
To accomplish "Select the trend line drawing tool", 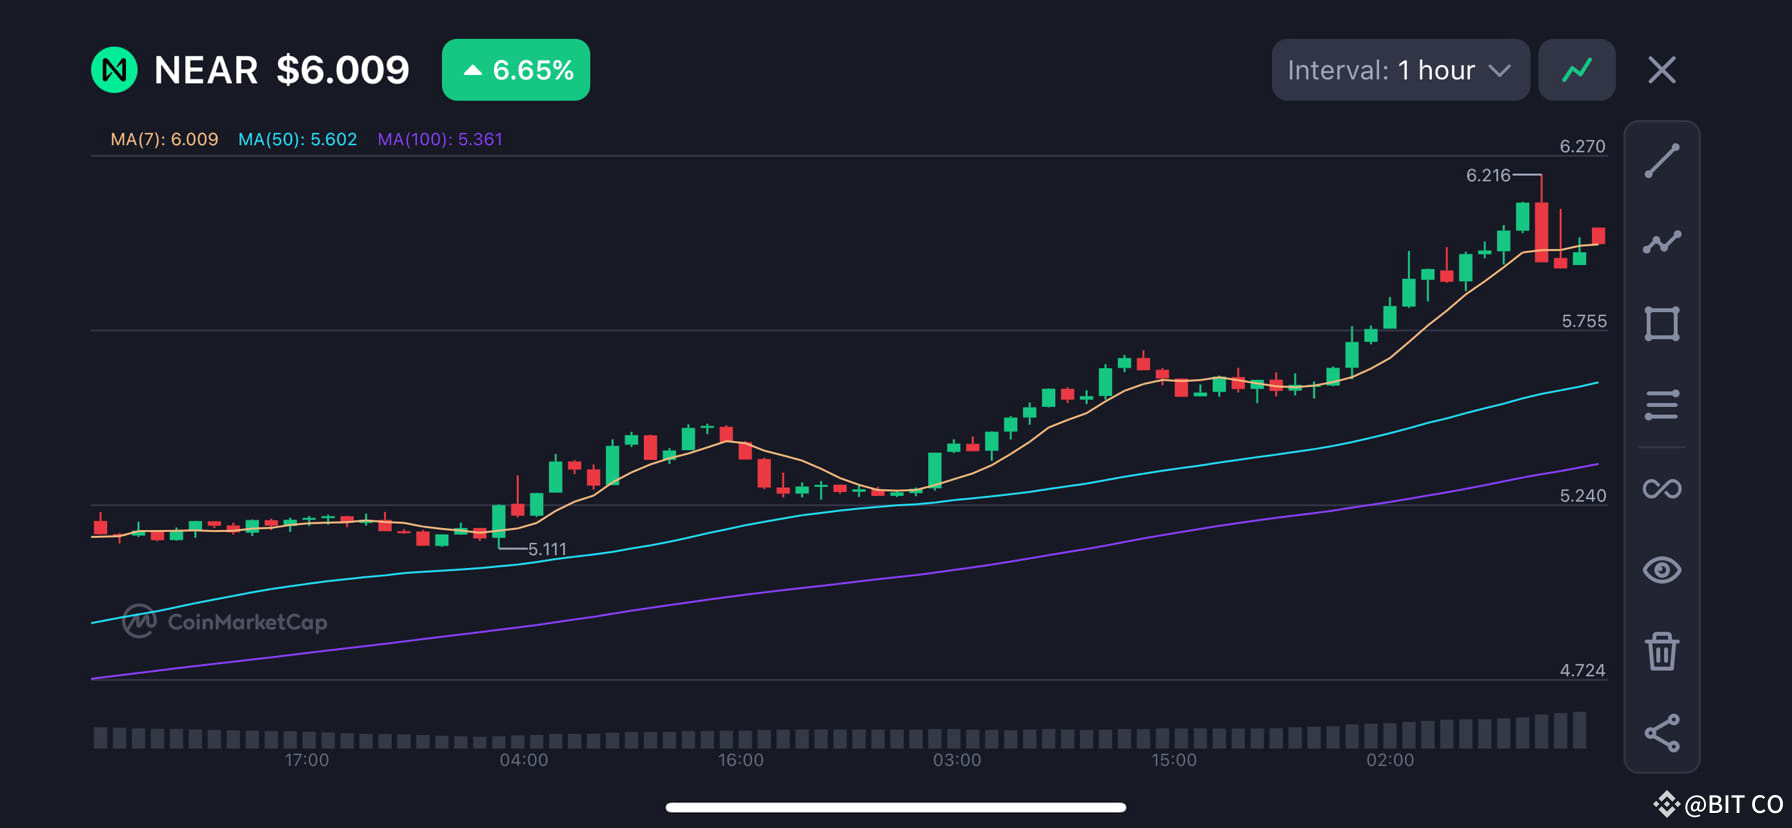I will (x=1662, y=160).
